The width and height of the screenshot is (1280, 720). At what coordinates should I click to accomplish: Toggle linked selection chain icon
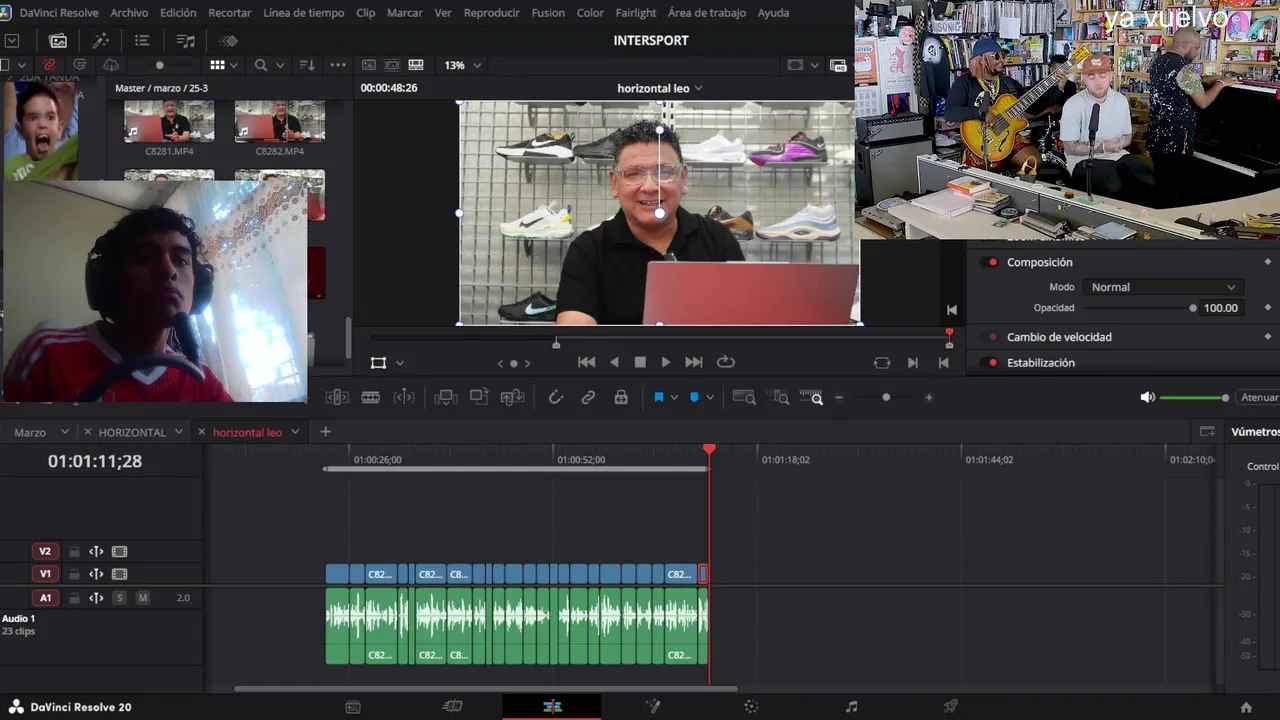(x=588, y=397)
